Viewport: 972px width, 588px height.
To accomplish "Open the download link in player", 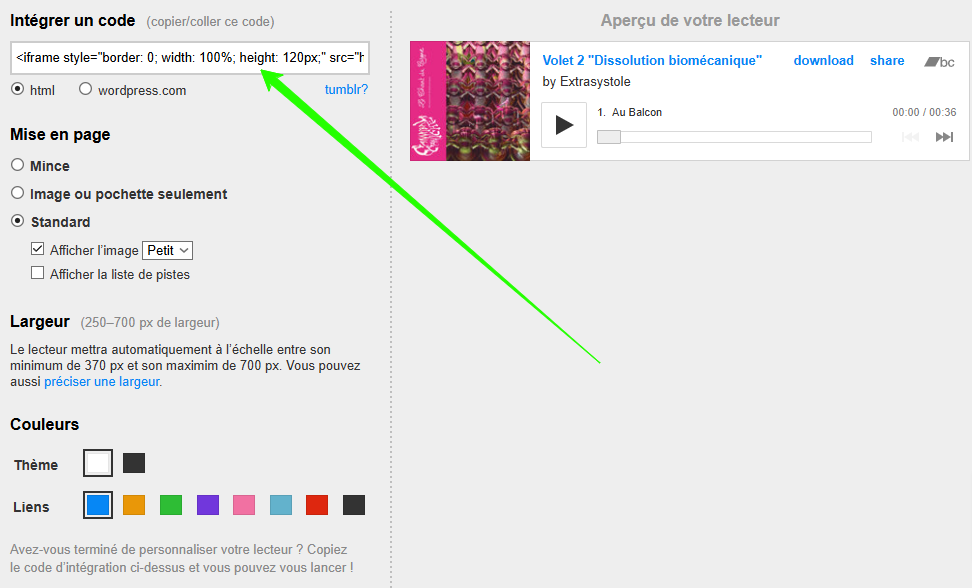I will pyautogui.click(x=823, y=61).
